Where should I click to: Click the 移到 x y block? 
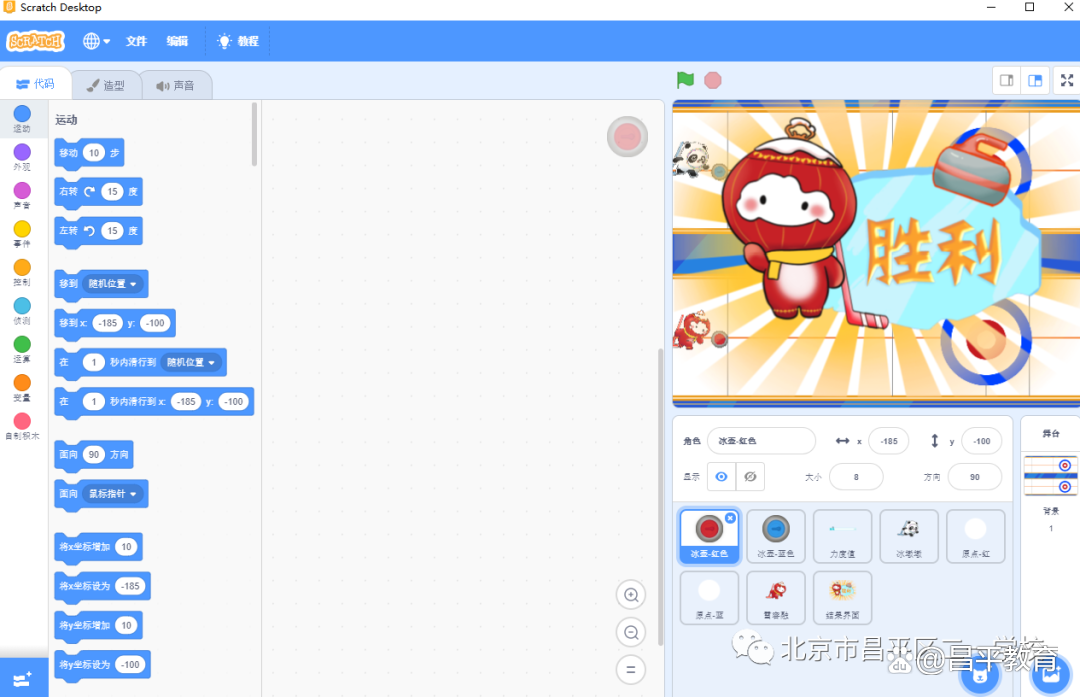tap(115, 324)
